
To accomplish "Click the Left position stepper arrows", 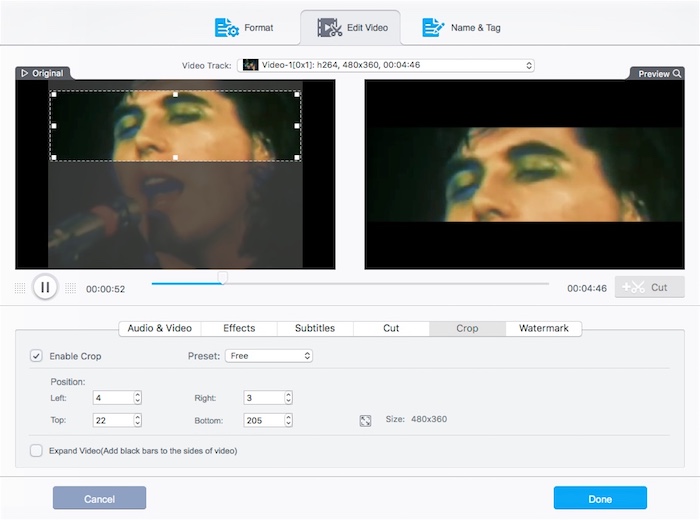I will click(x=138, y=398).
